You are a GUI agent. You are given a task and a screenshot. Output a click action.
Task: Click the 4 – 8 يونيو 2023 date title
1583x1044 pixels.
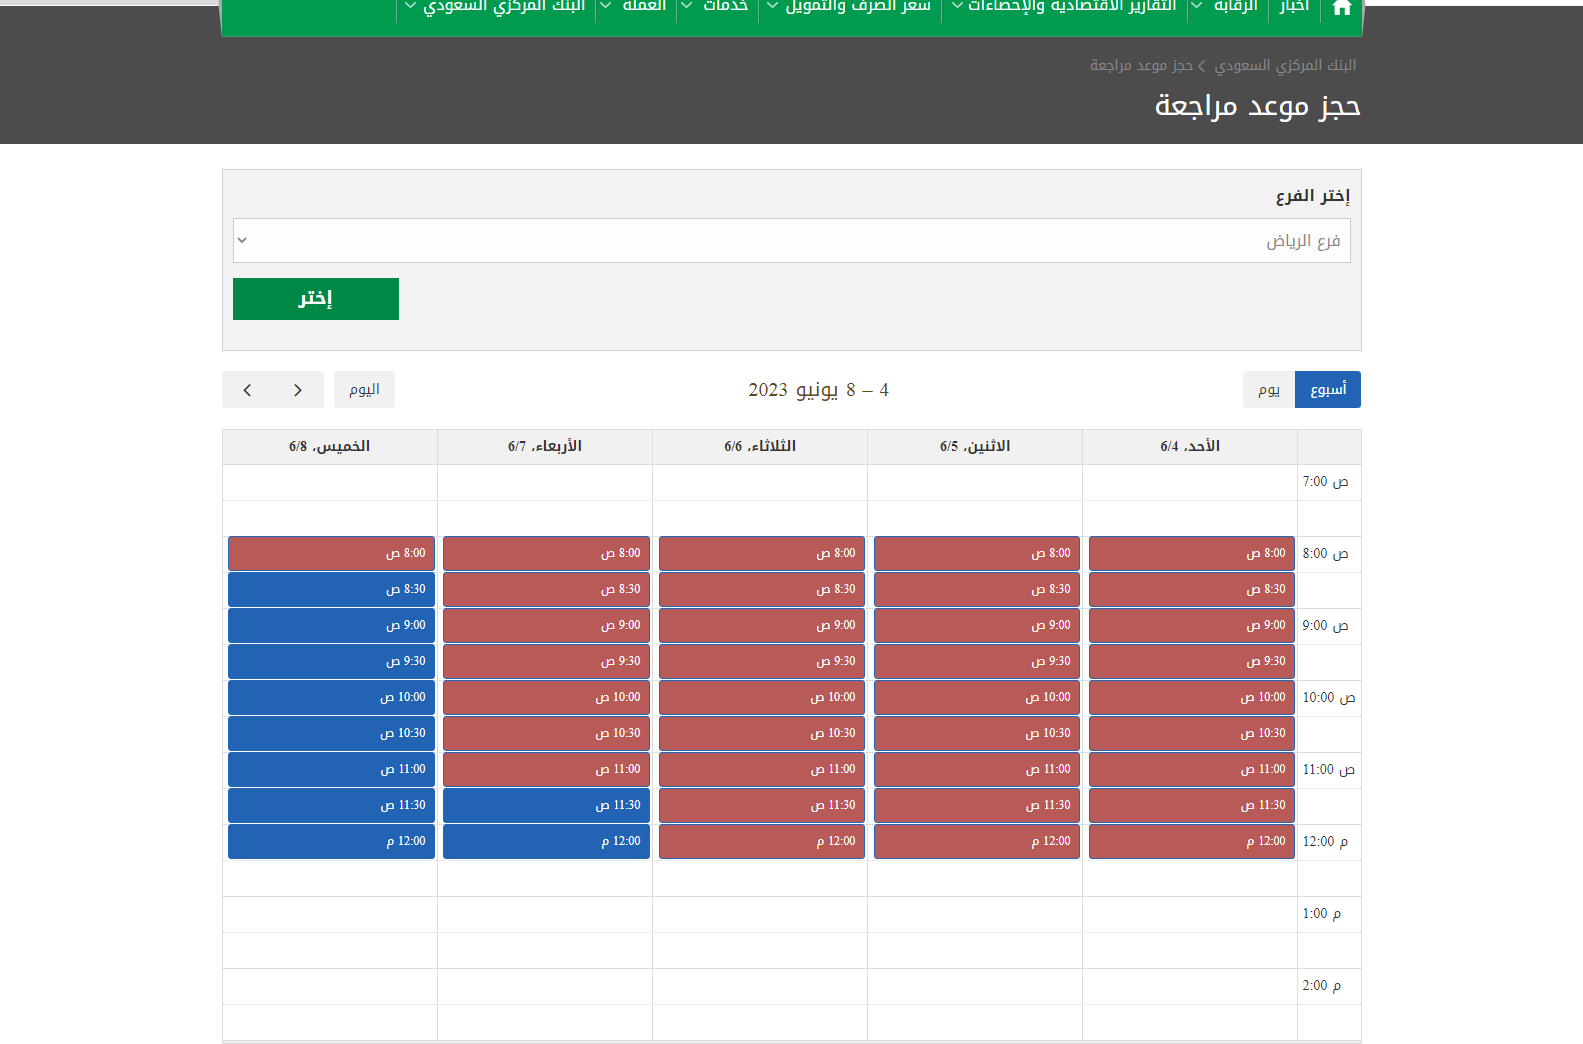pyautogui.click(x=818, y=390)
